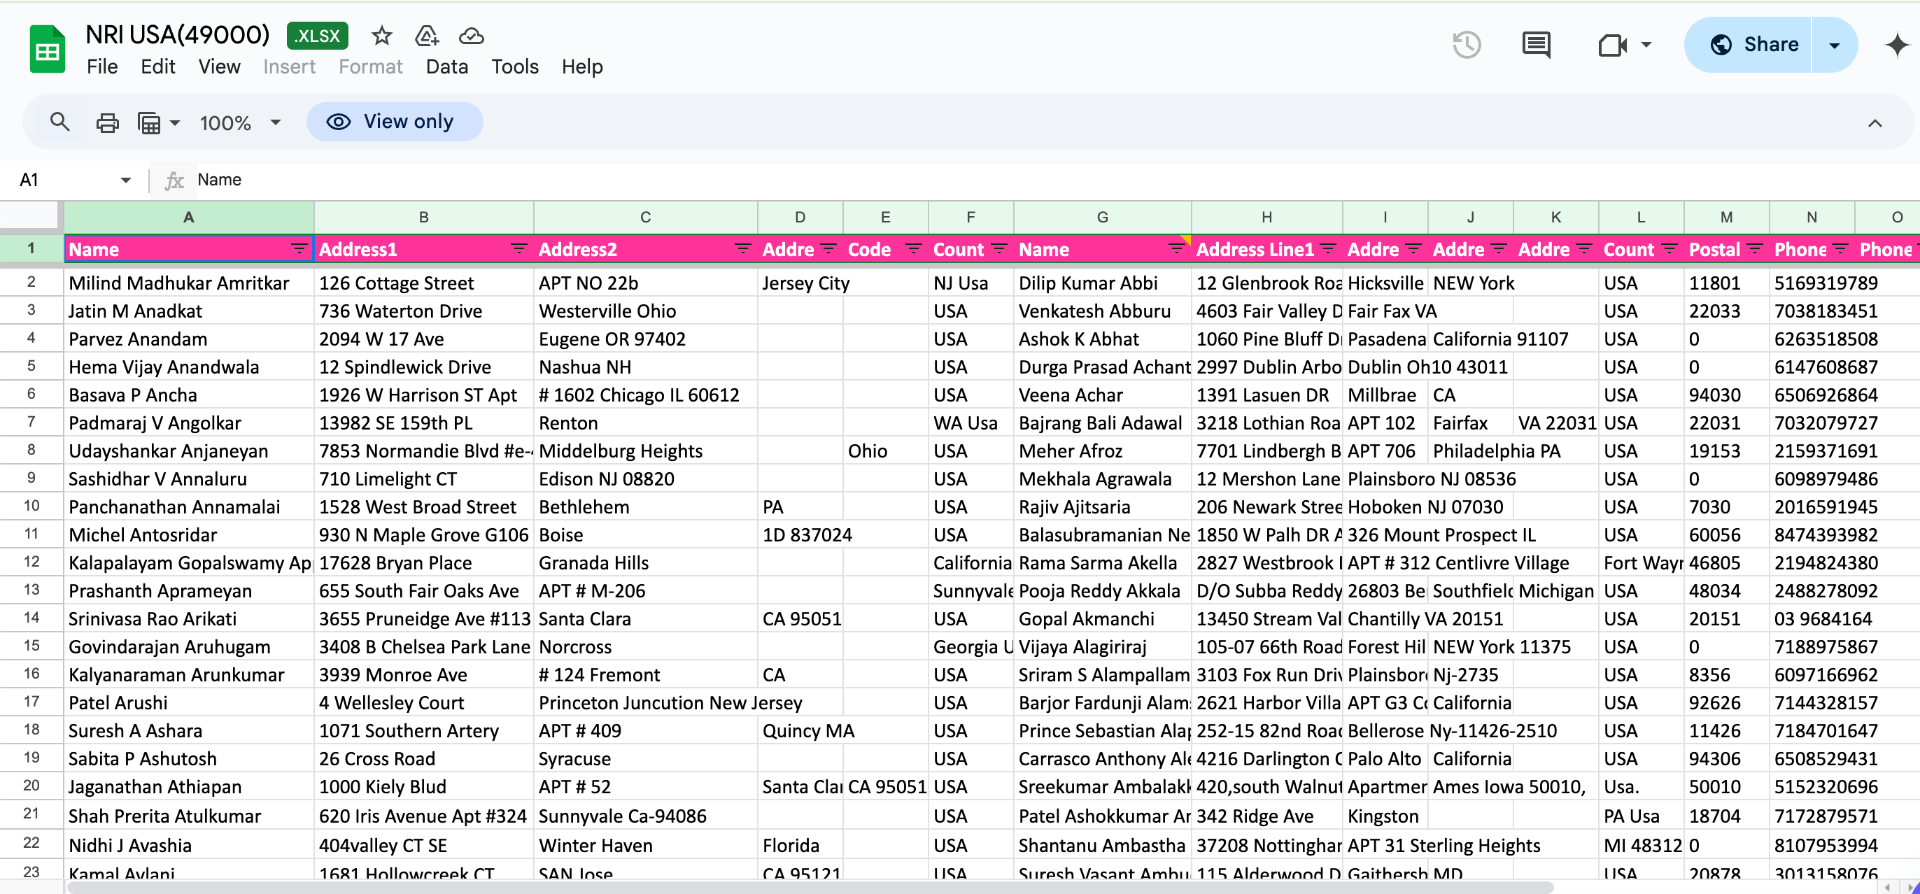Open filter on Name column A
The width and height of the screenshot is (1920, 894).
point(299,248)
